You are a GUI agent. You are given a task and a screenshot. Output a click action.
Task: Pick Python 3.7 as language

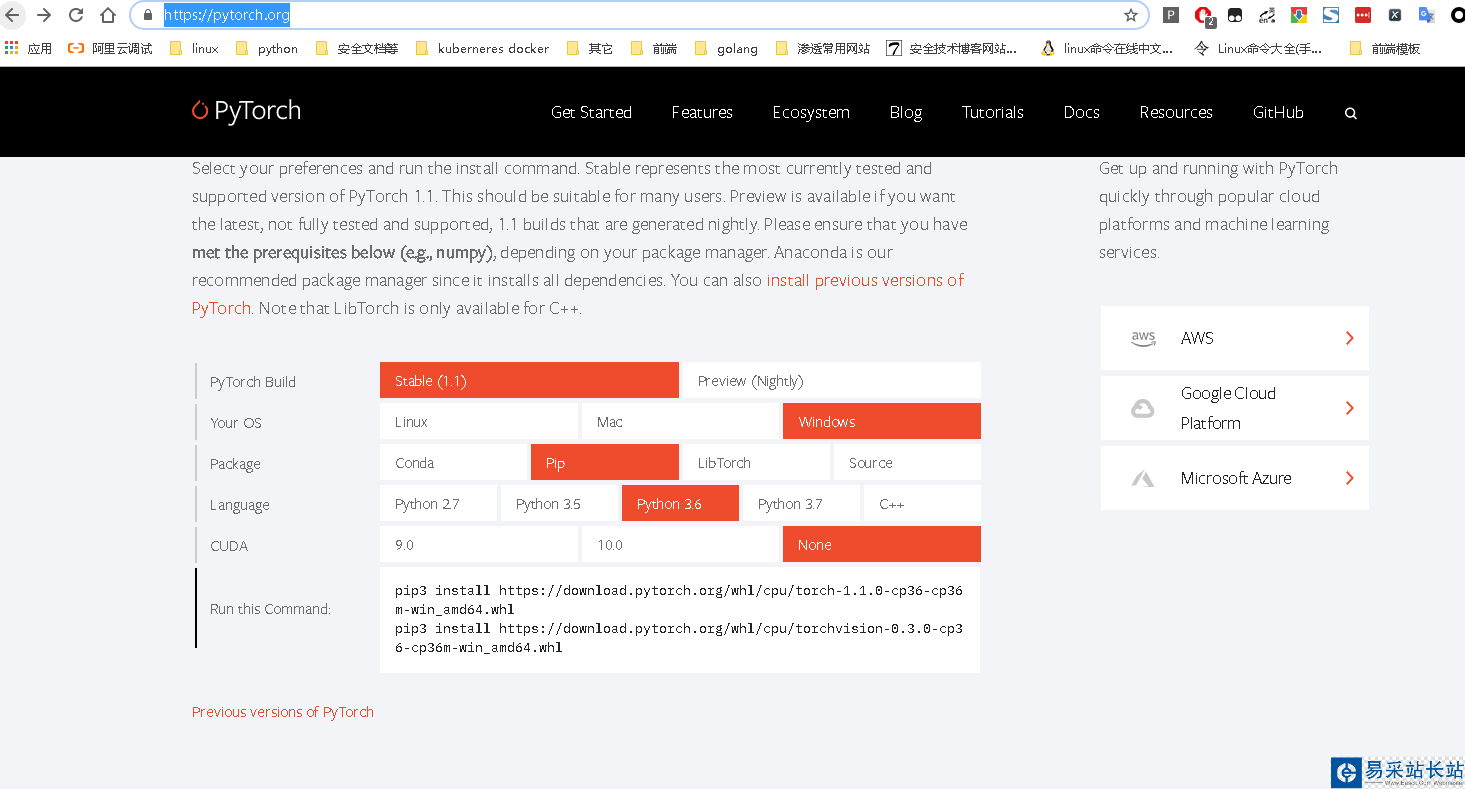click(x=801, y=503)
